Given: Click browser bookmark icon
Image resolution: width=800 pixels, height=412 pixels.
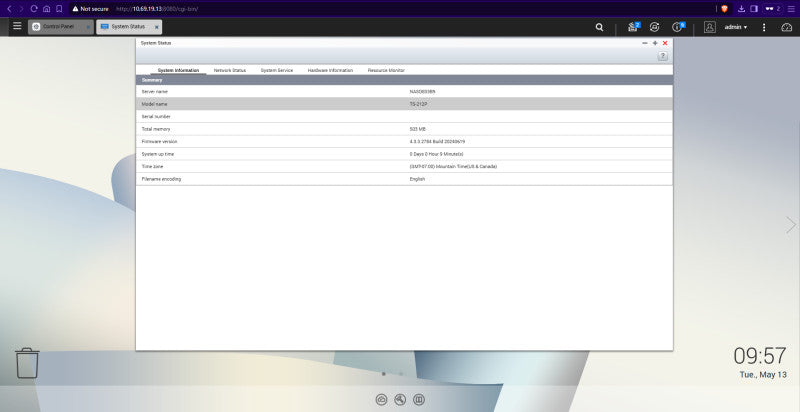Looking at the screenshot, I should [x=59, y=9].
